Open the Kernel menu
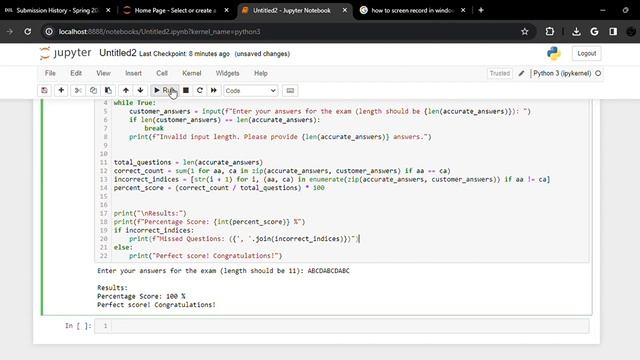The height and width of the screenshot is (360, 640). (x=191, y=73)
